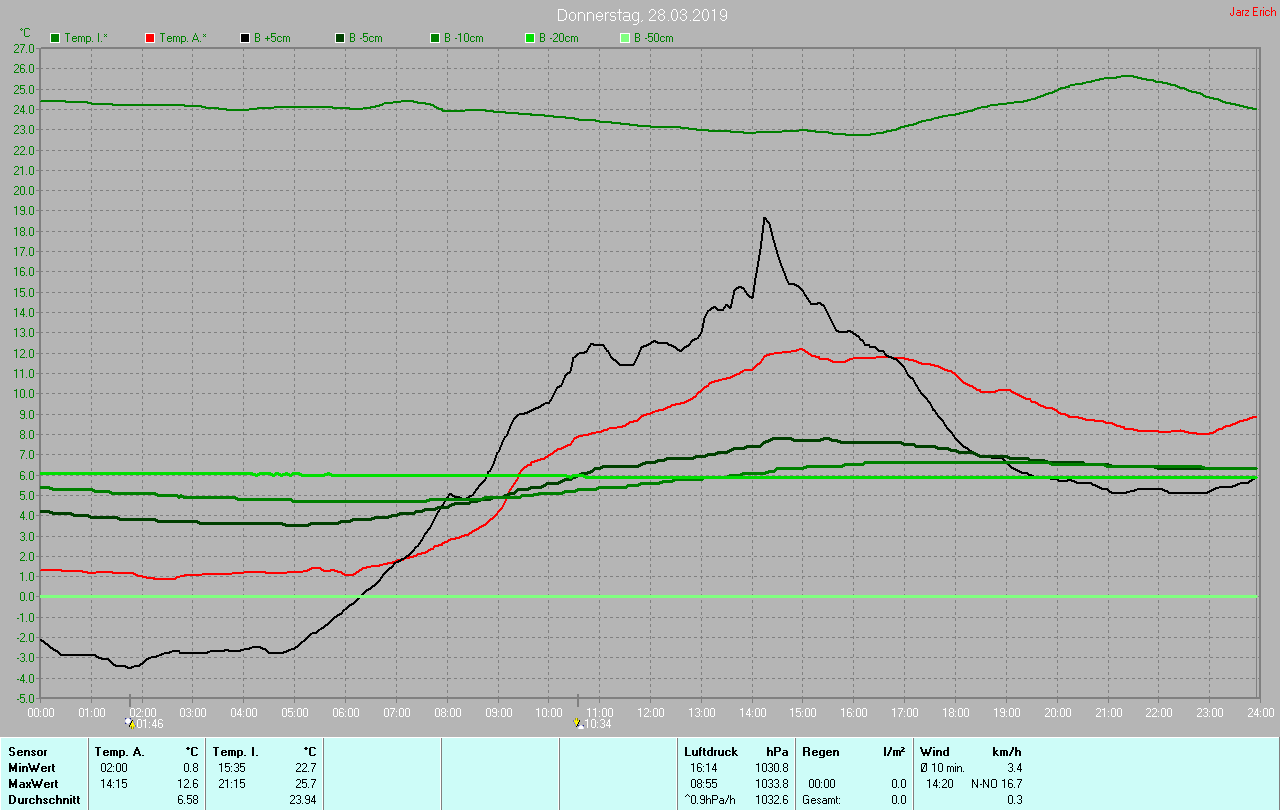Select the MaxWert row label
Image resolution: width=1280 pixels, height=810 pixels.
click(x=35, y=783)
